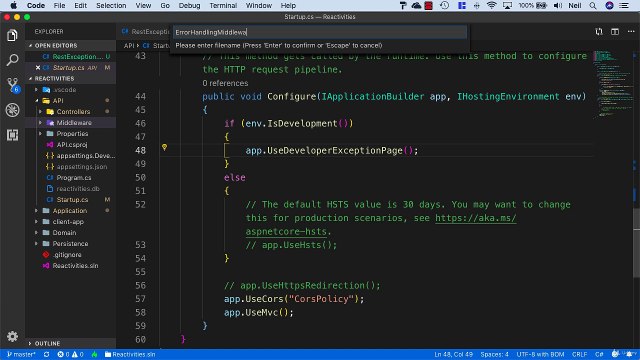Open the Terminal menu
The width and height of the screenshot is (640, 360).
click(x=223, y=5)
